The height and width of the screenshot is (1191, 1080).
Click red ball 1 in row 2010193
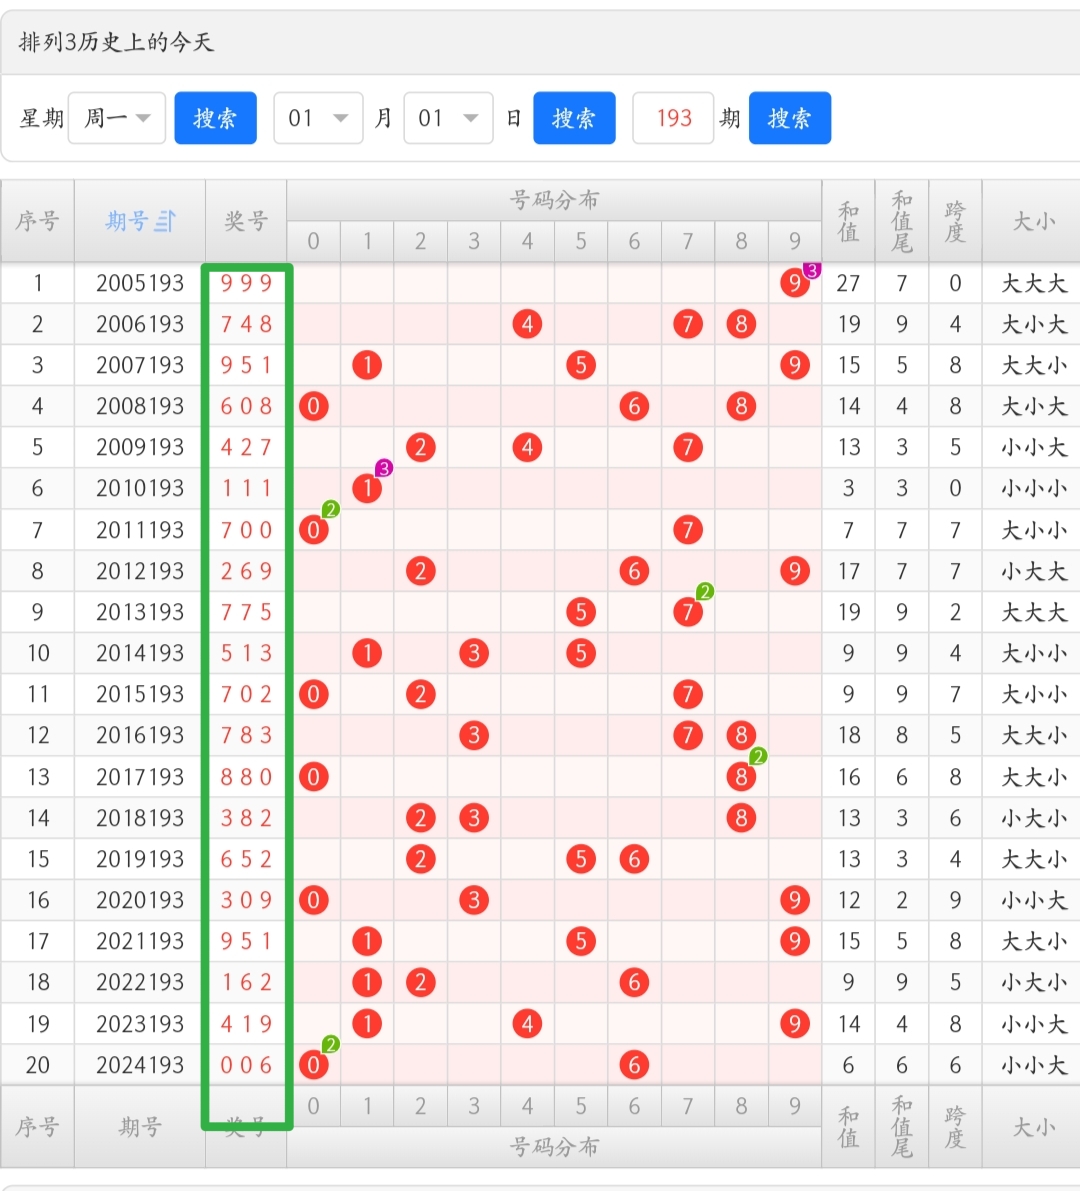click(367, 488)
